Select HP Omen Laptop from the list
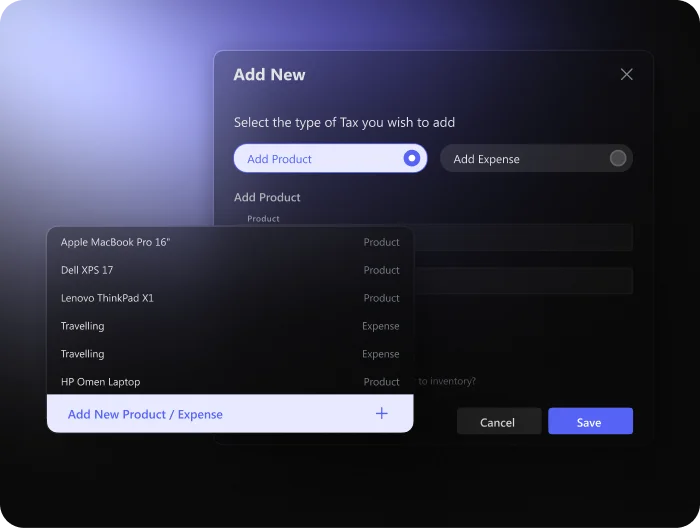Viewport: 700px width, 528px height. click(100, 382)
